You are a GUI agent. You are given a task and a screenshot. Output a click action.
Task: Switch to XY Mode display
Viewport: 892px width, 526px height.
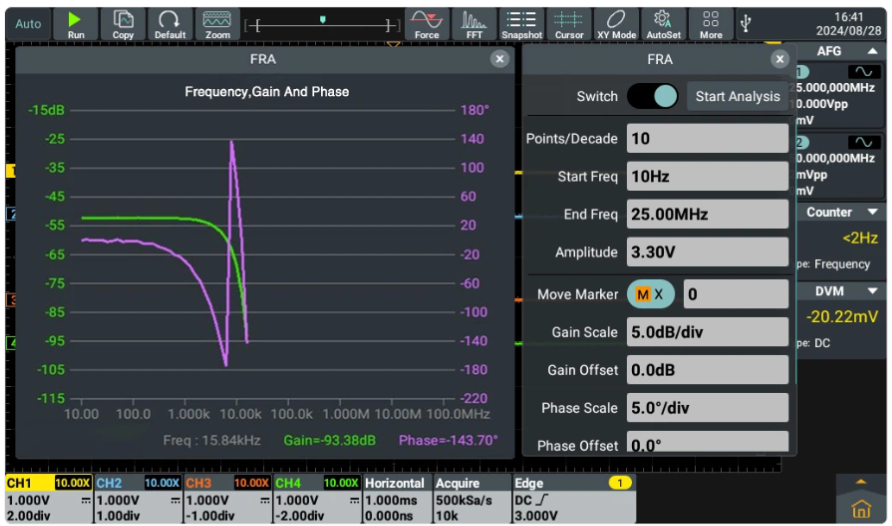pyautogui.click(x=616, y=23)
